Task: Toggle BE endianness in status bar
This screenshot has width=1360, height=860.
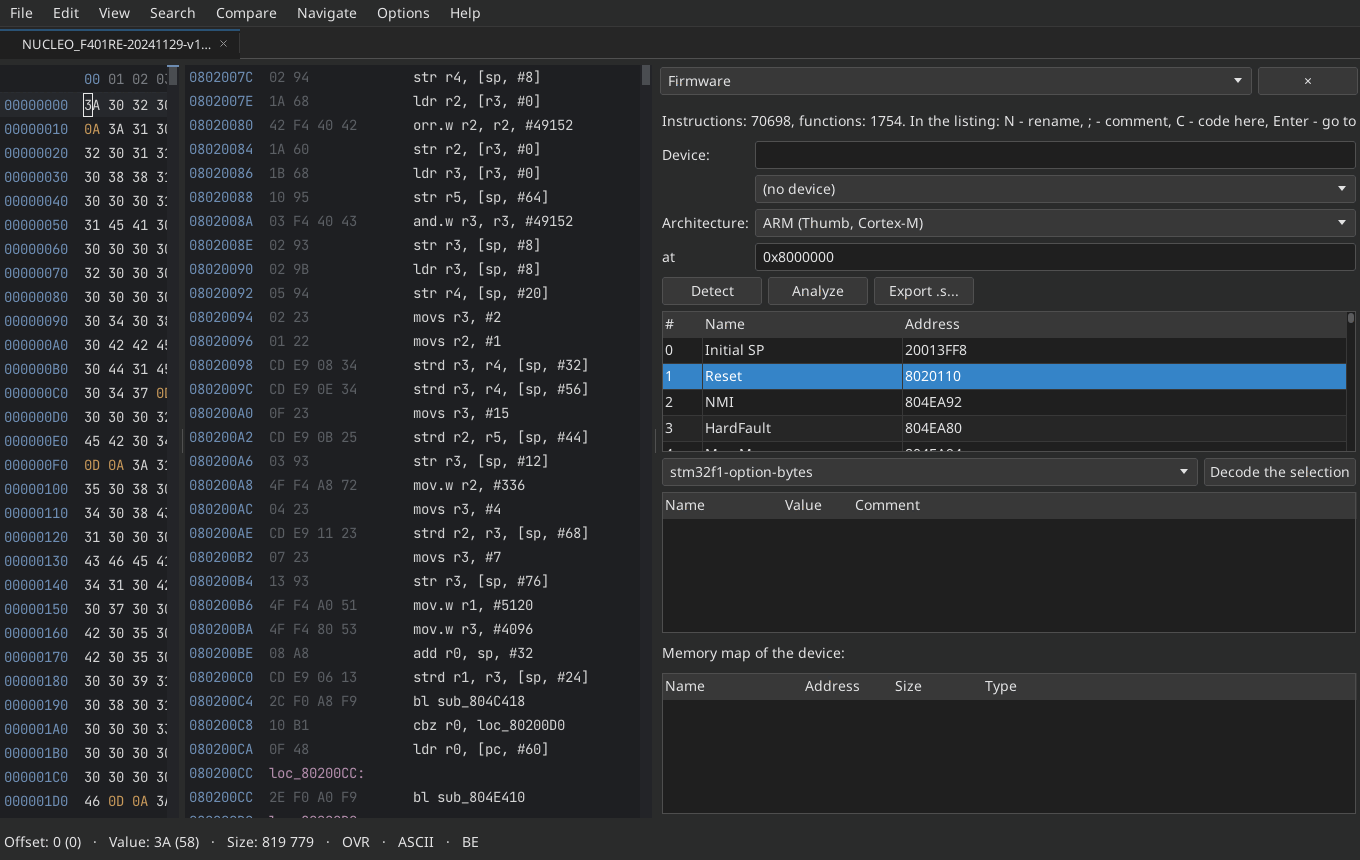Action: [x=470, y=842]
